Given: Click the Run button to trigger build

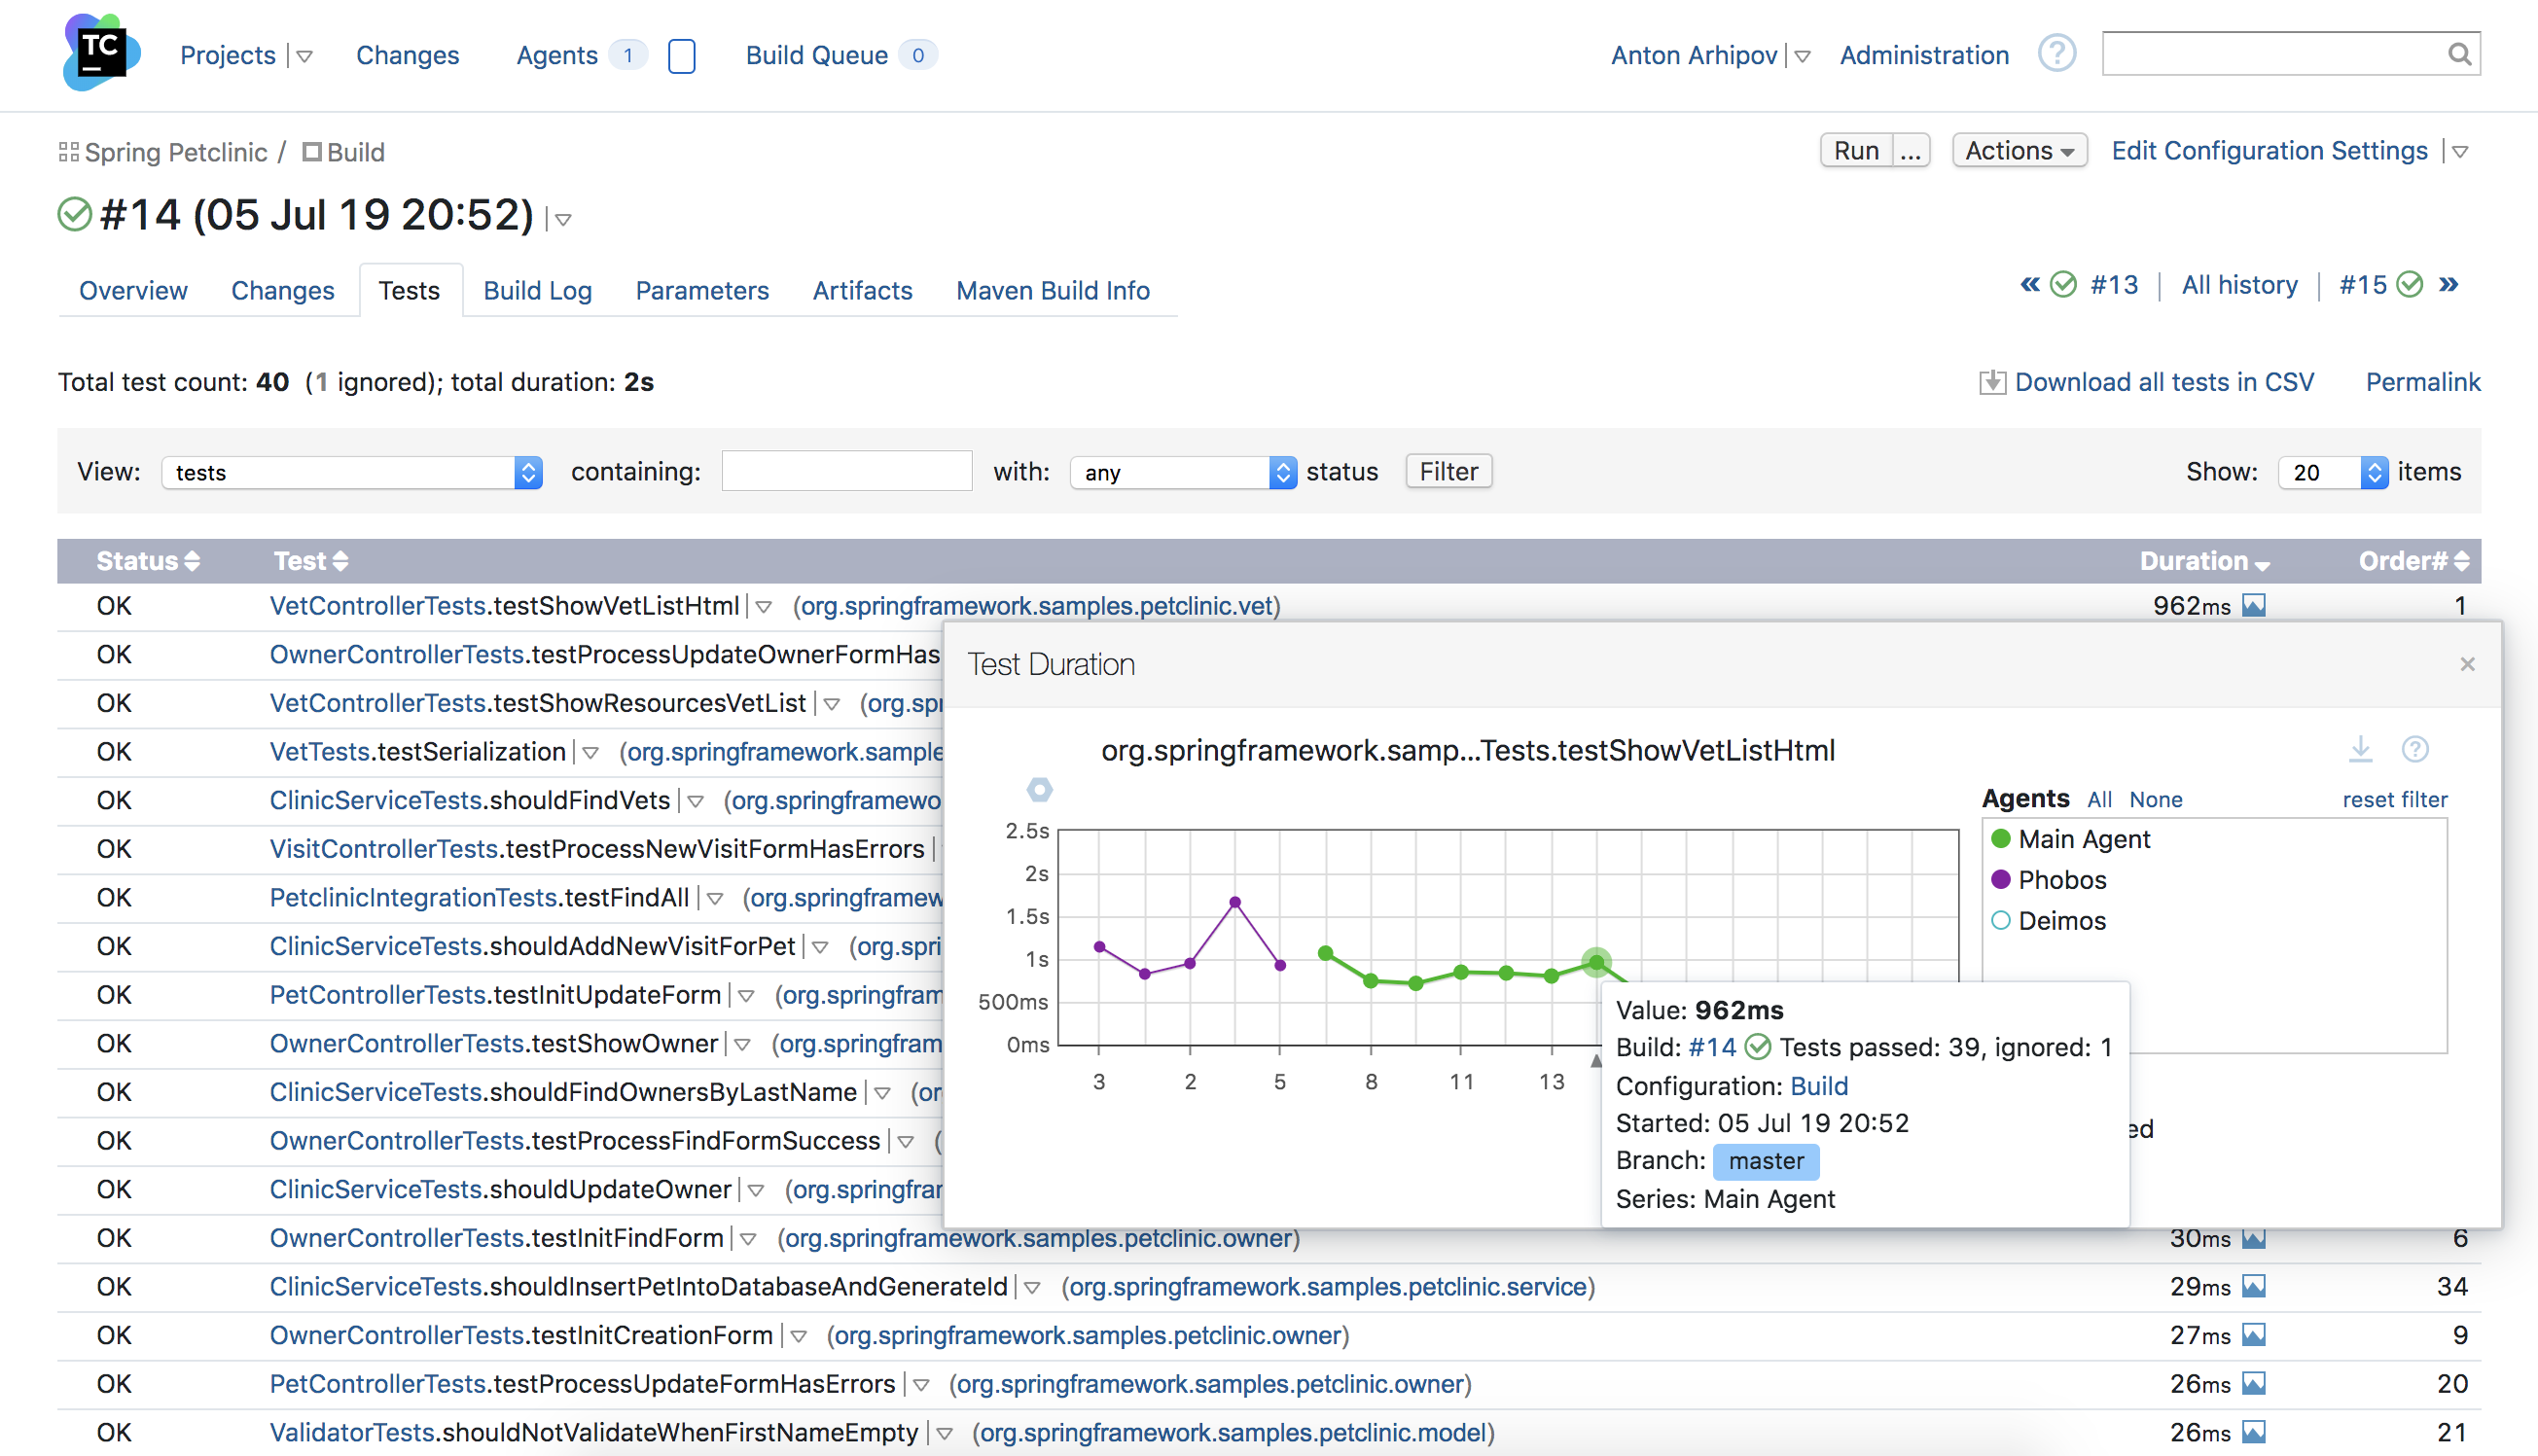Looking at the screenshot, I should tap(1855, 152).
